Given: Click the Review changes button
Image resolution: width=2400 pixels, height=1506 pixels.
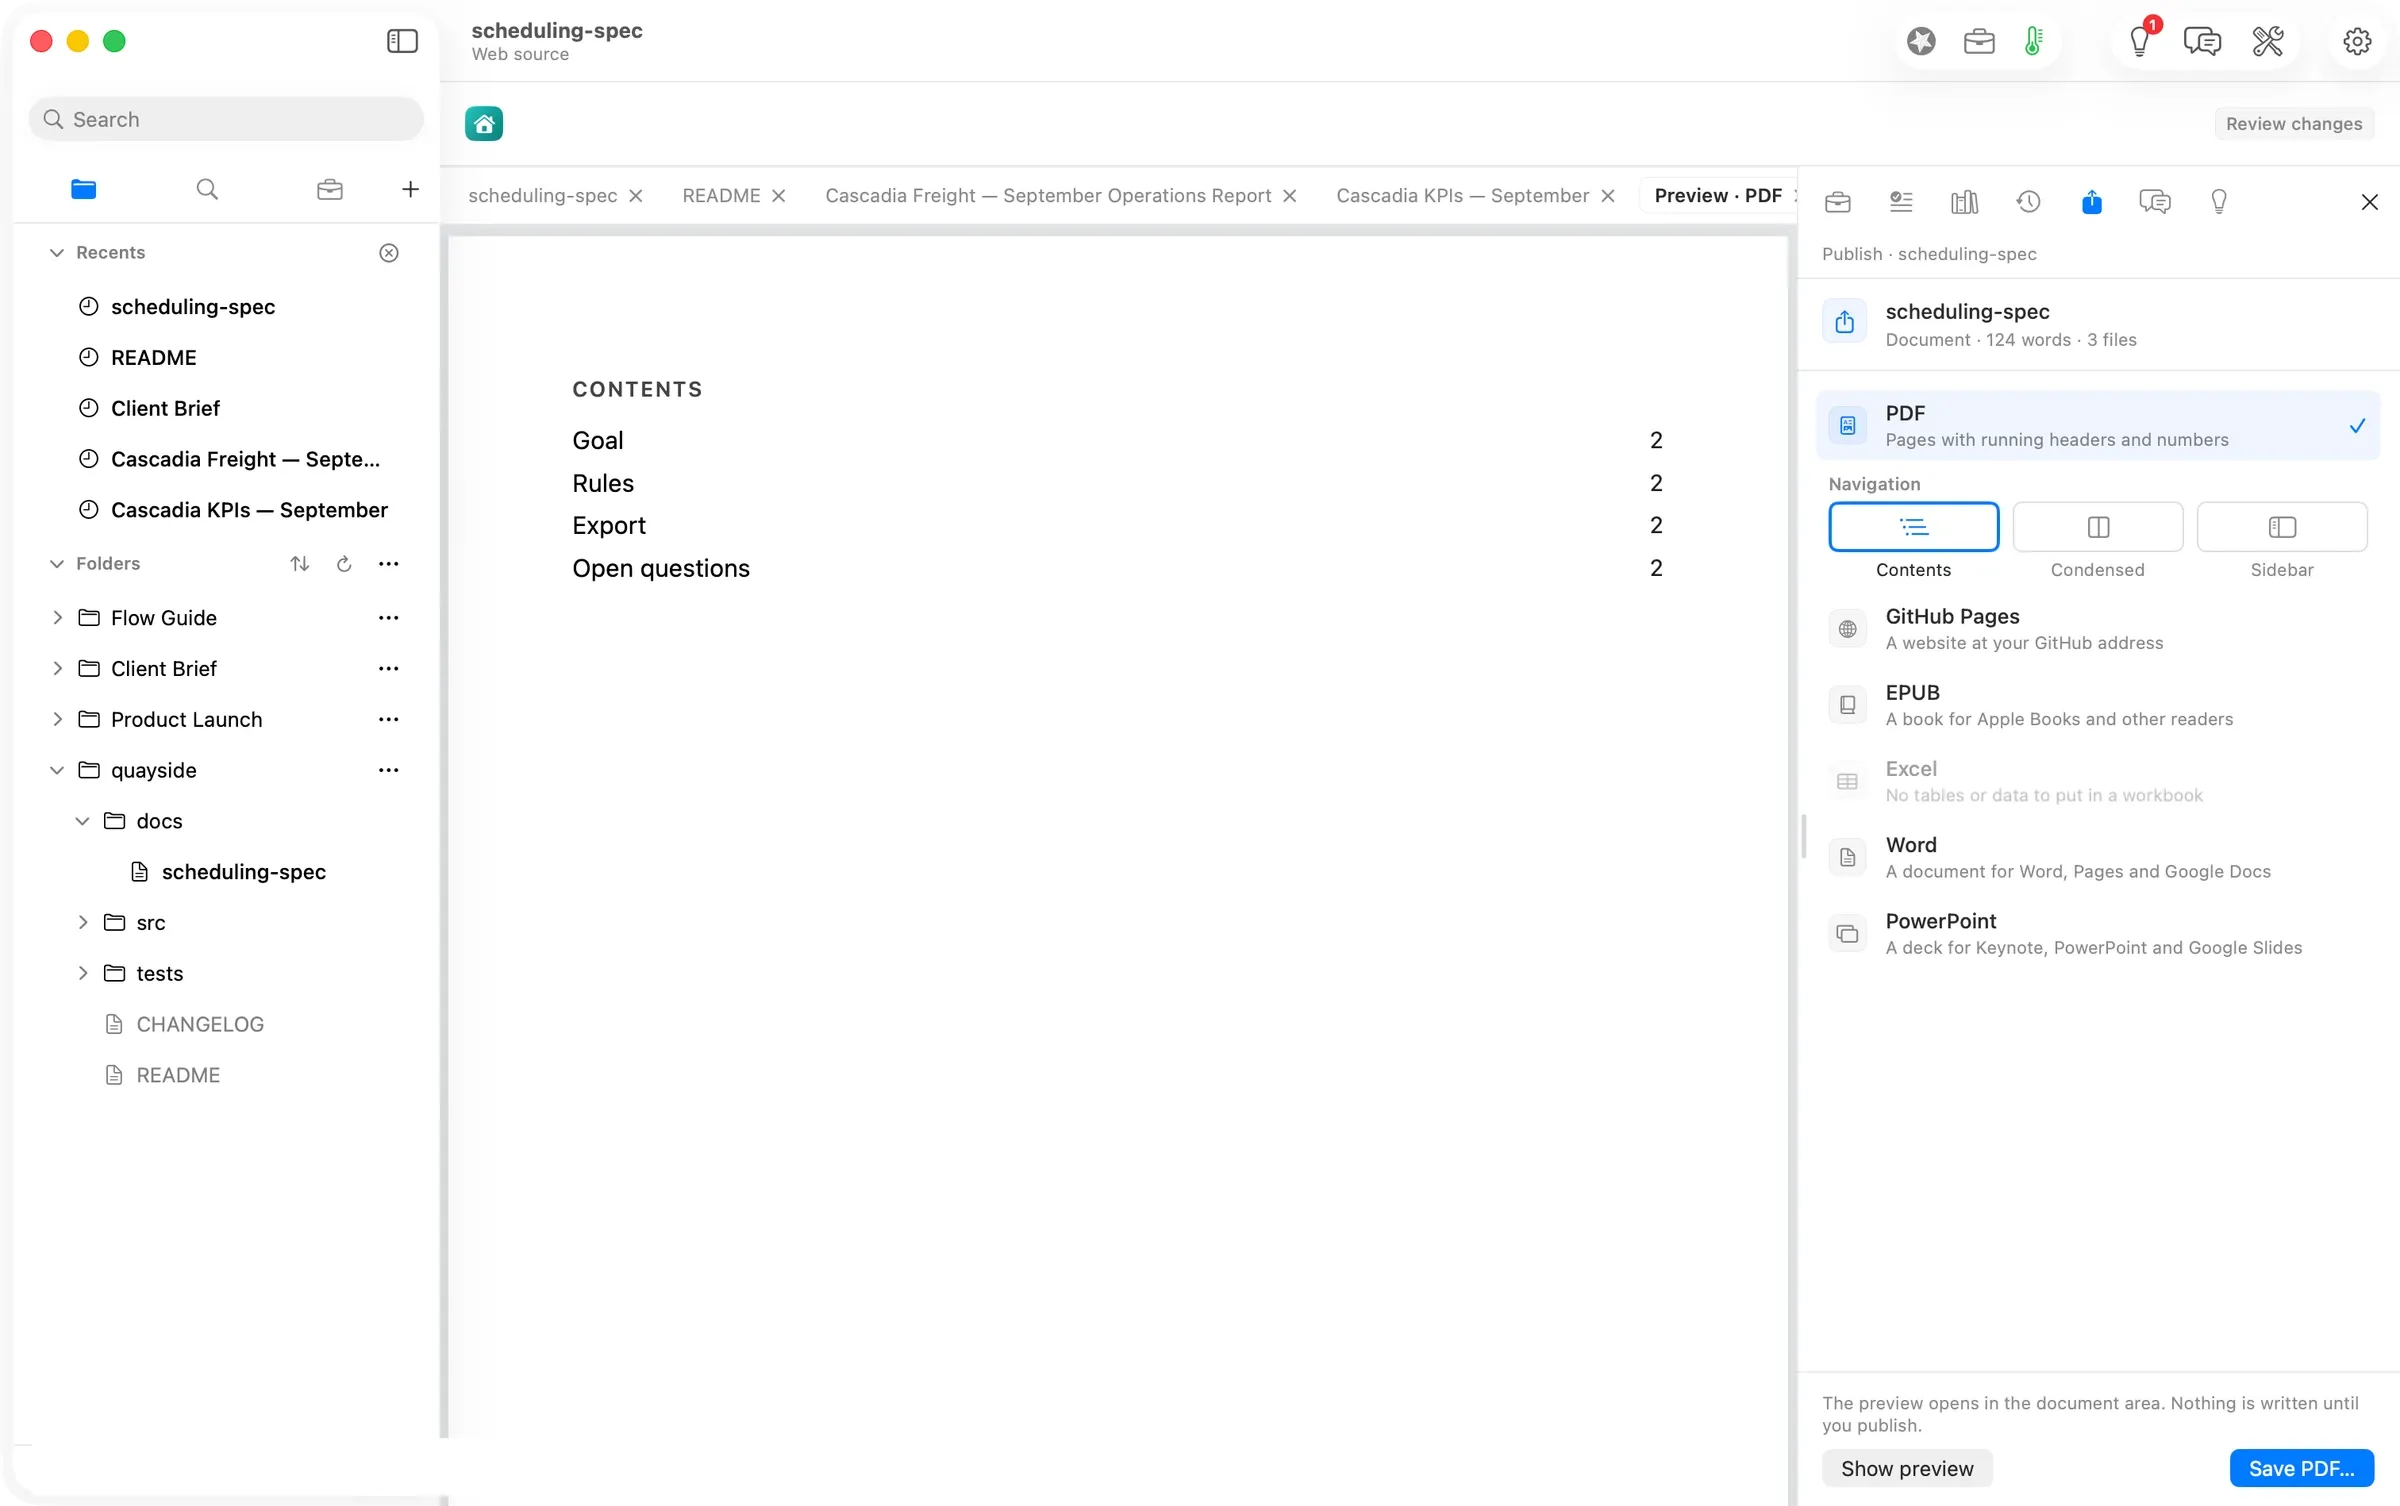Looking at the screenshot, I should 2294,124.
